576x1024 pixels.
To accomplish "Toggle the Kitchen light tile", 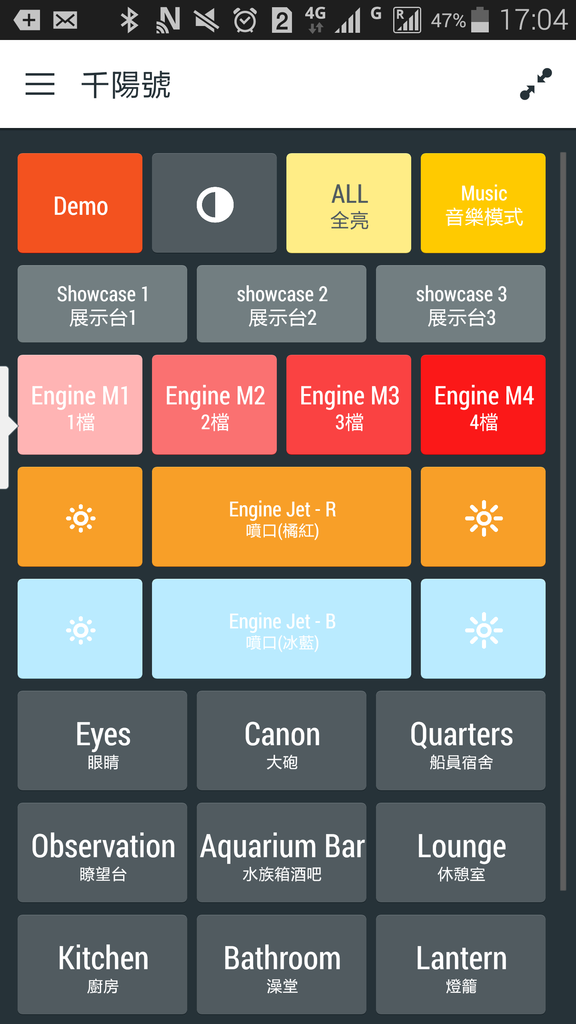I will [103, 965].
